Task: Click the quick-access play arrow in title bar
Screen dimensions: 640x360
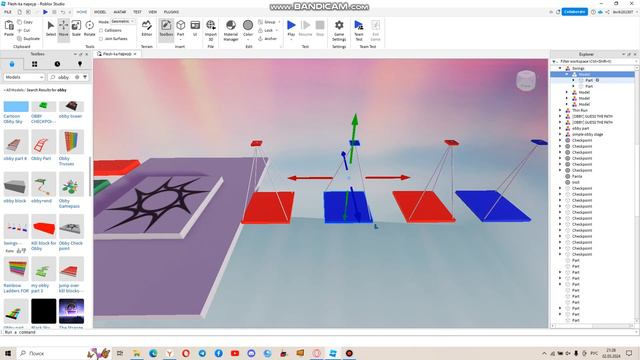Action: click(45, 12)
